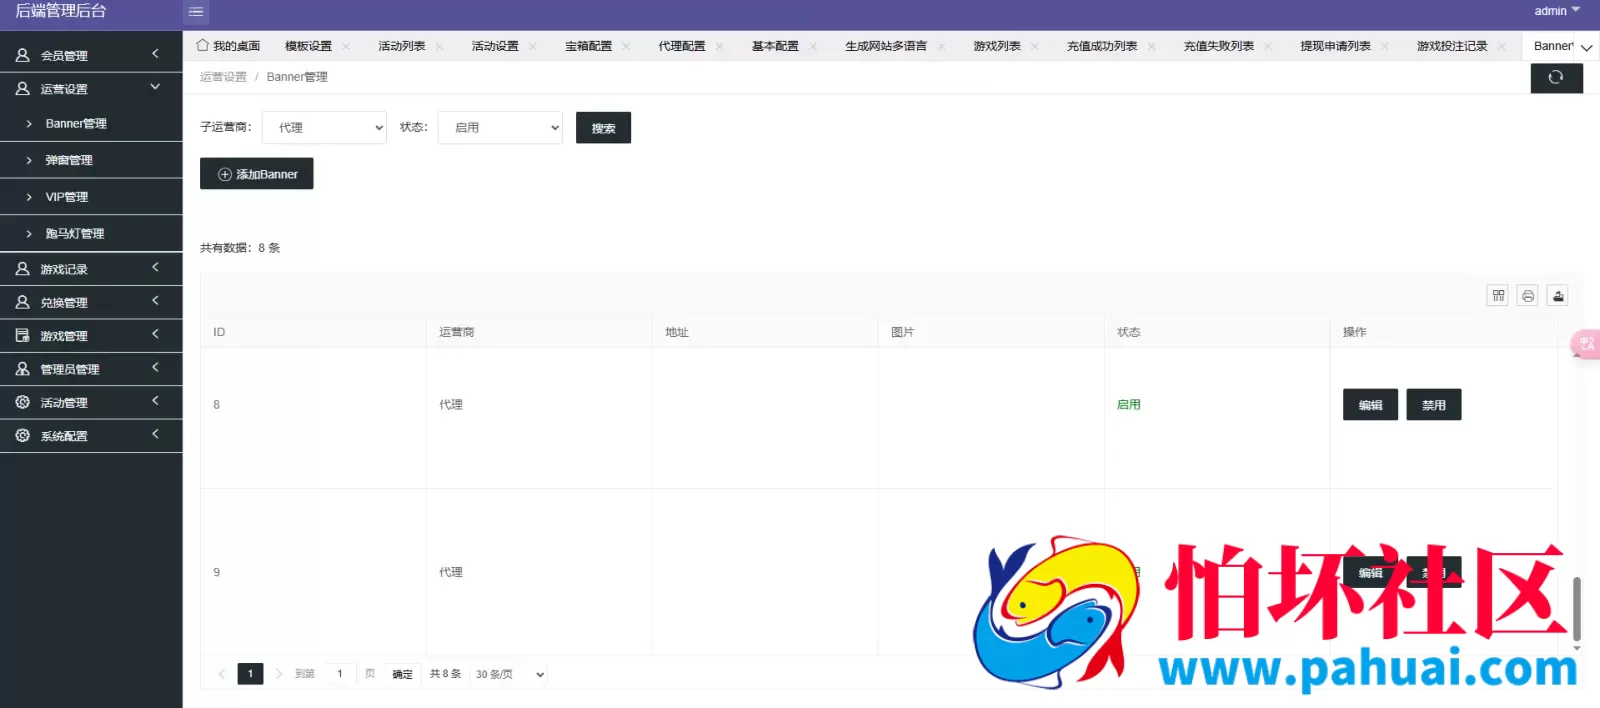Open the 子运营商 dropdown

324,128
